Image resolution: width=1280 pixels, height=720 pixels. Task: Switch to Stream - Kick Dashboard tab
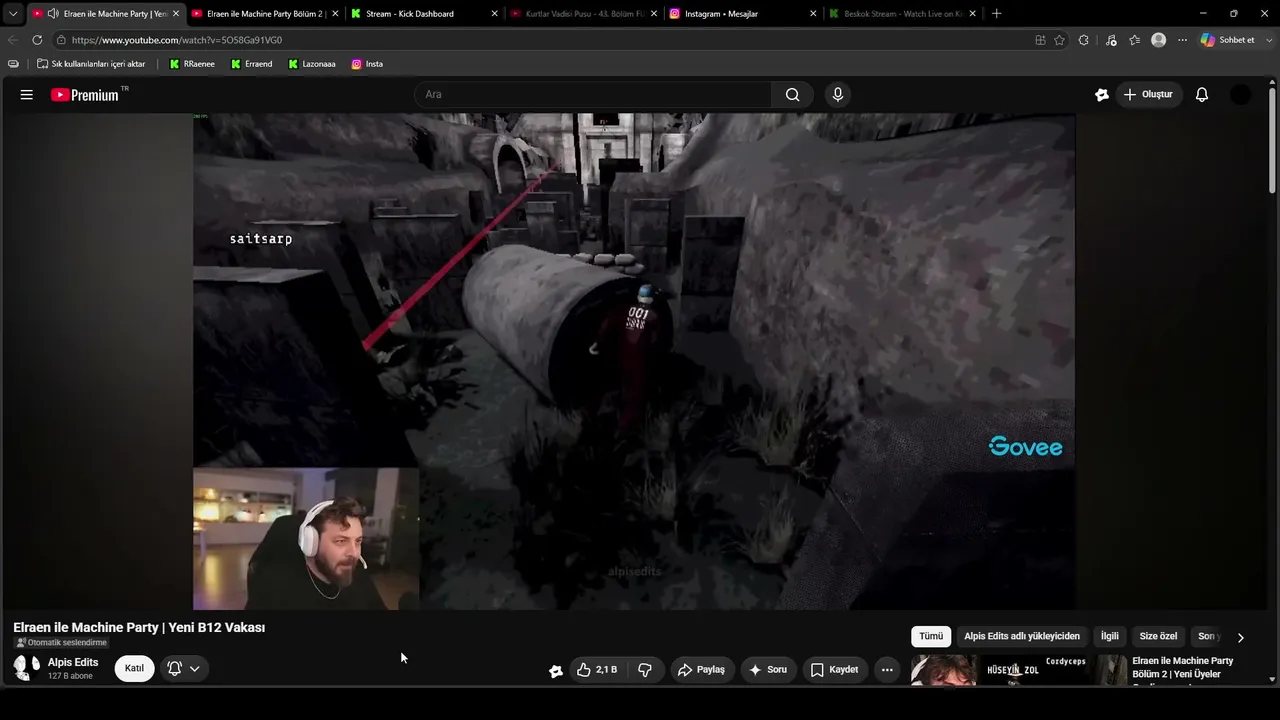click(x=424, y=14)
